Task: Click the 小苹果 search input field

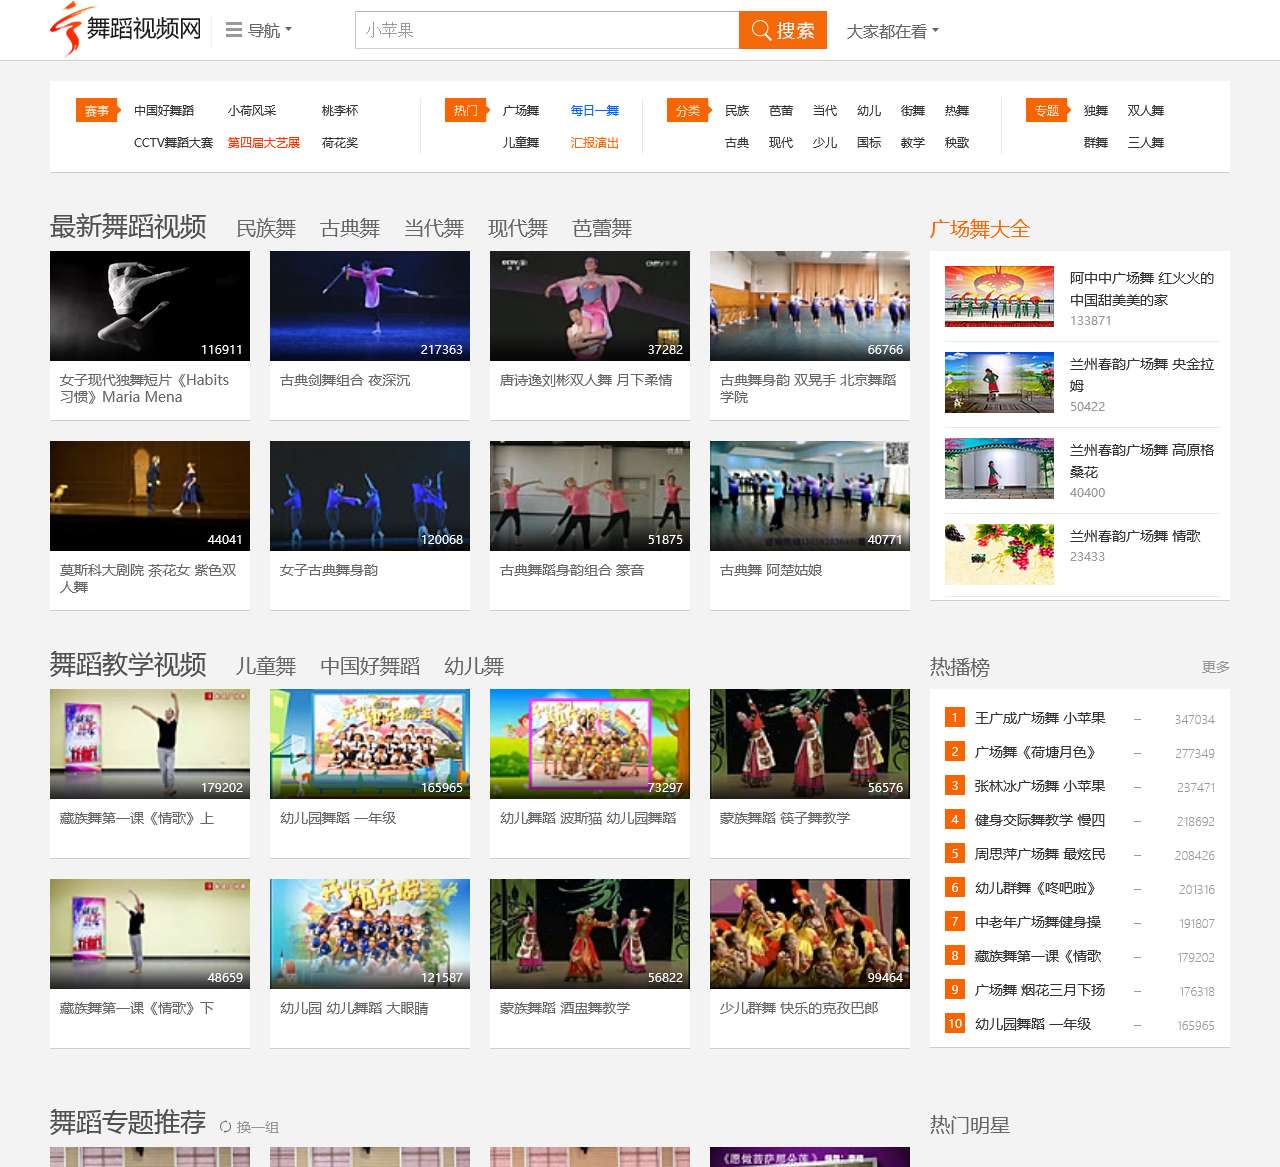Action: pyautogui.click(x=546, y=30)
